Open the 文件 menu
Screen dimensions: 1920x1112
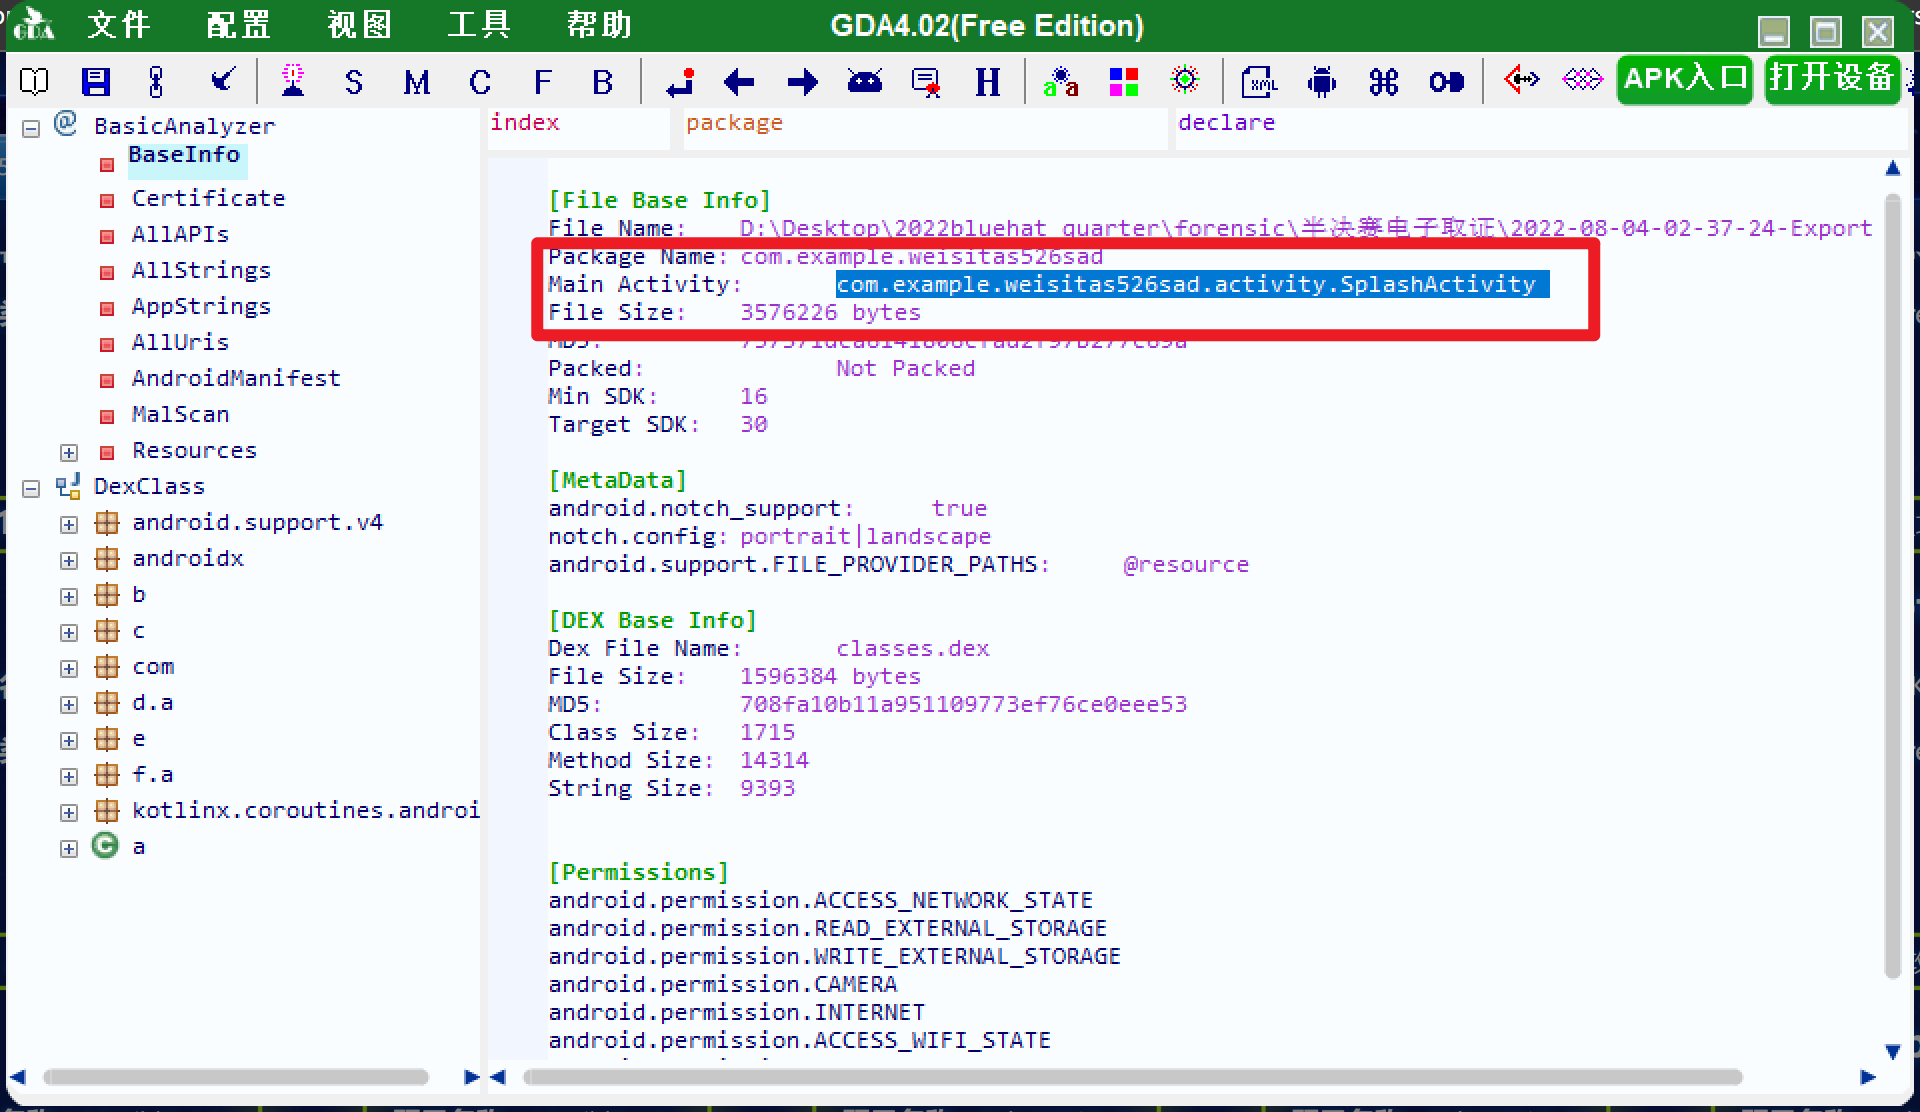[x=119, y=24]
